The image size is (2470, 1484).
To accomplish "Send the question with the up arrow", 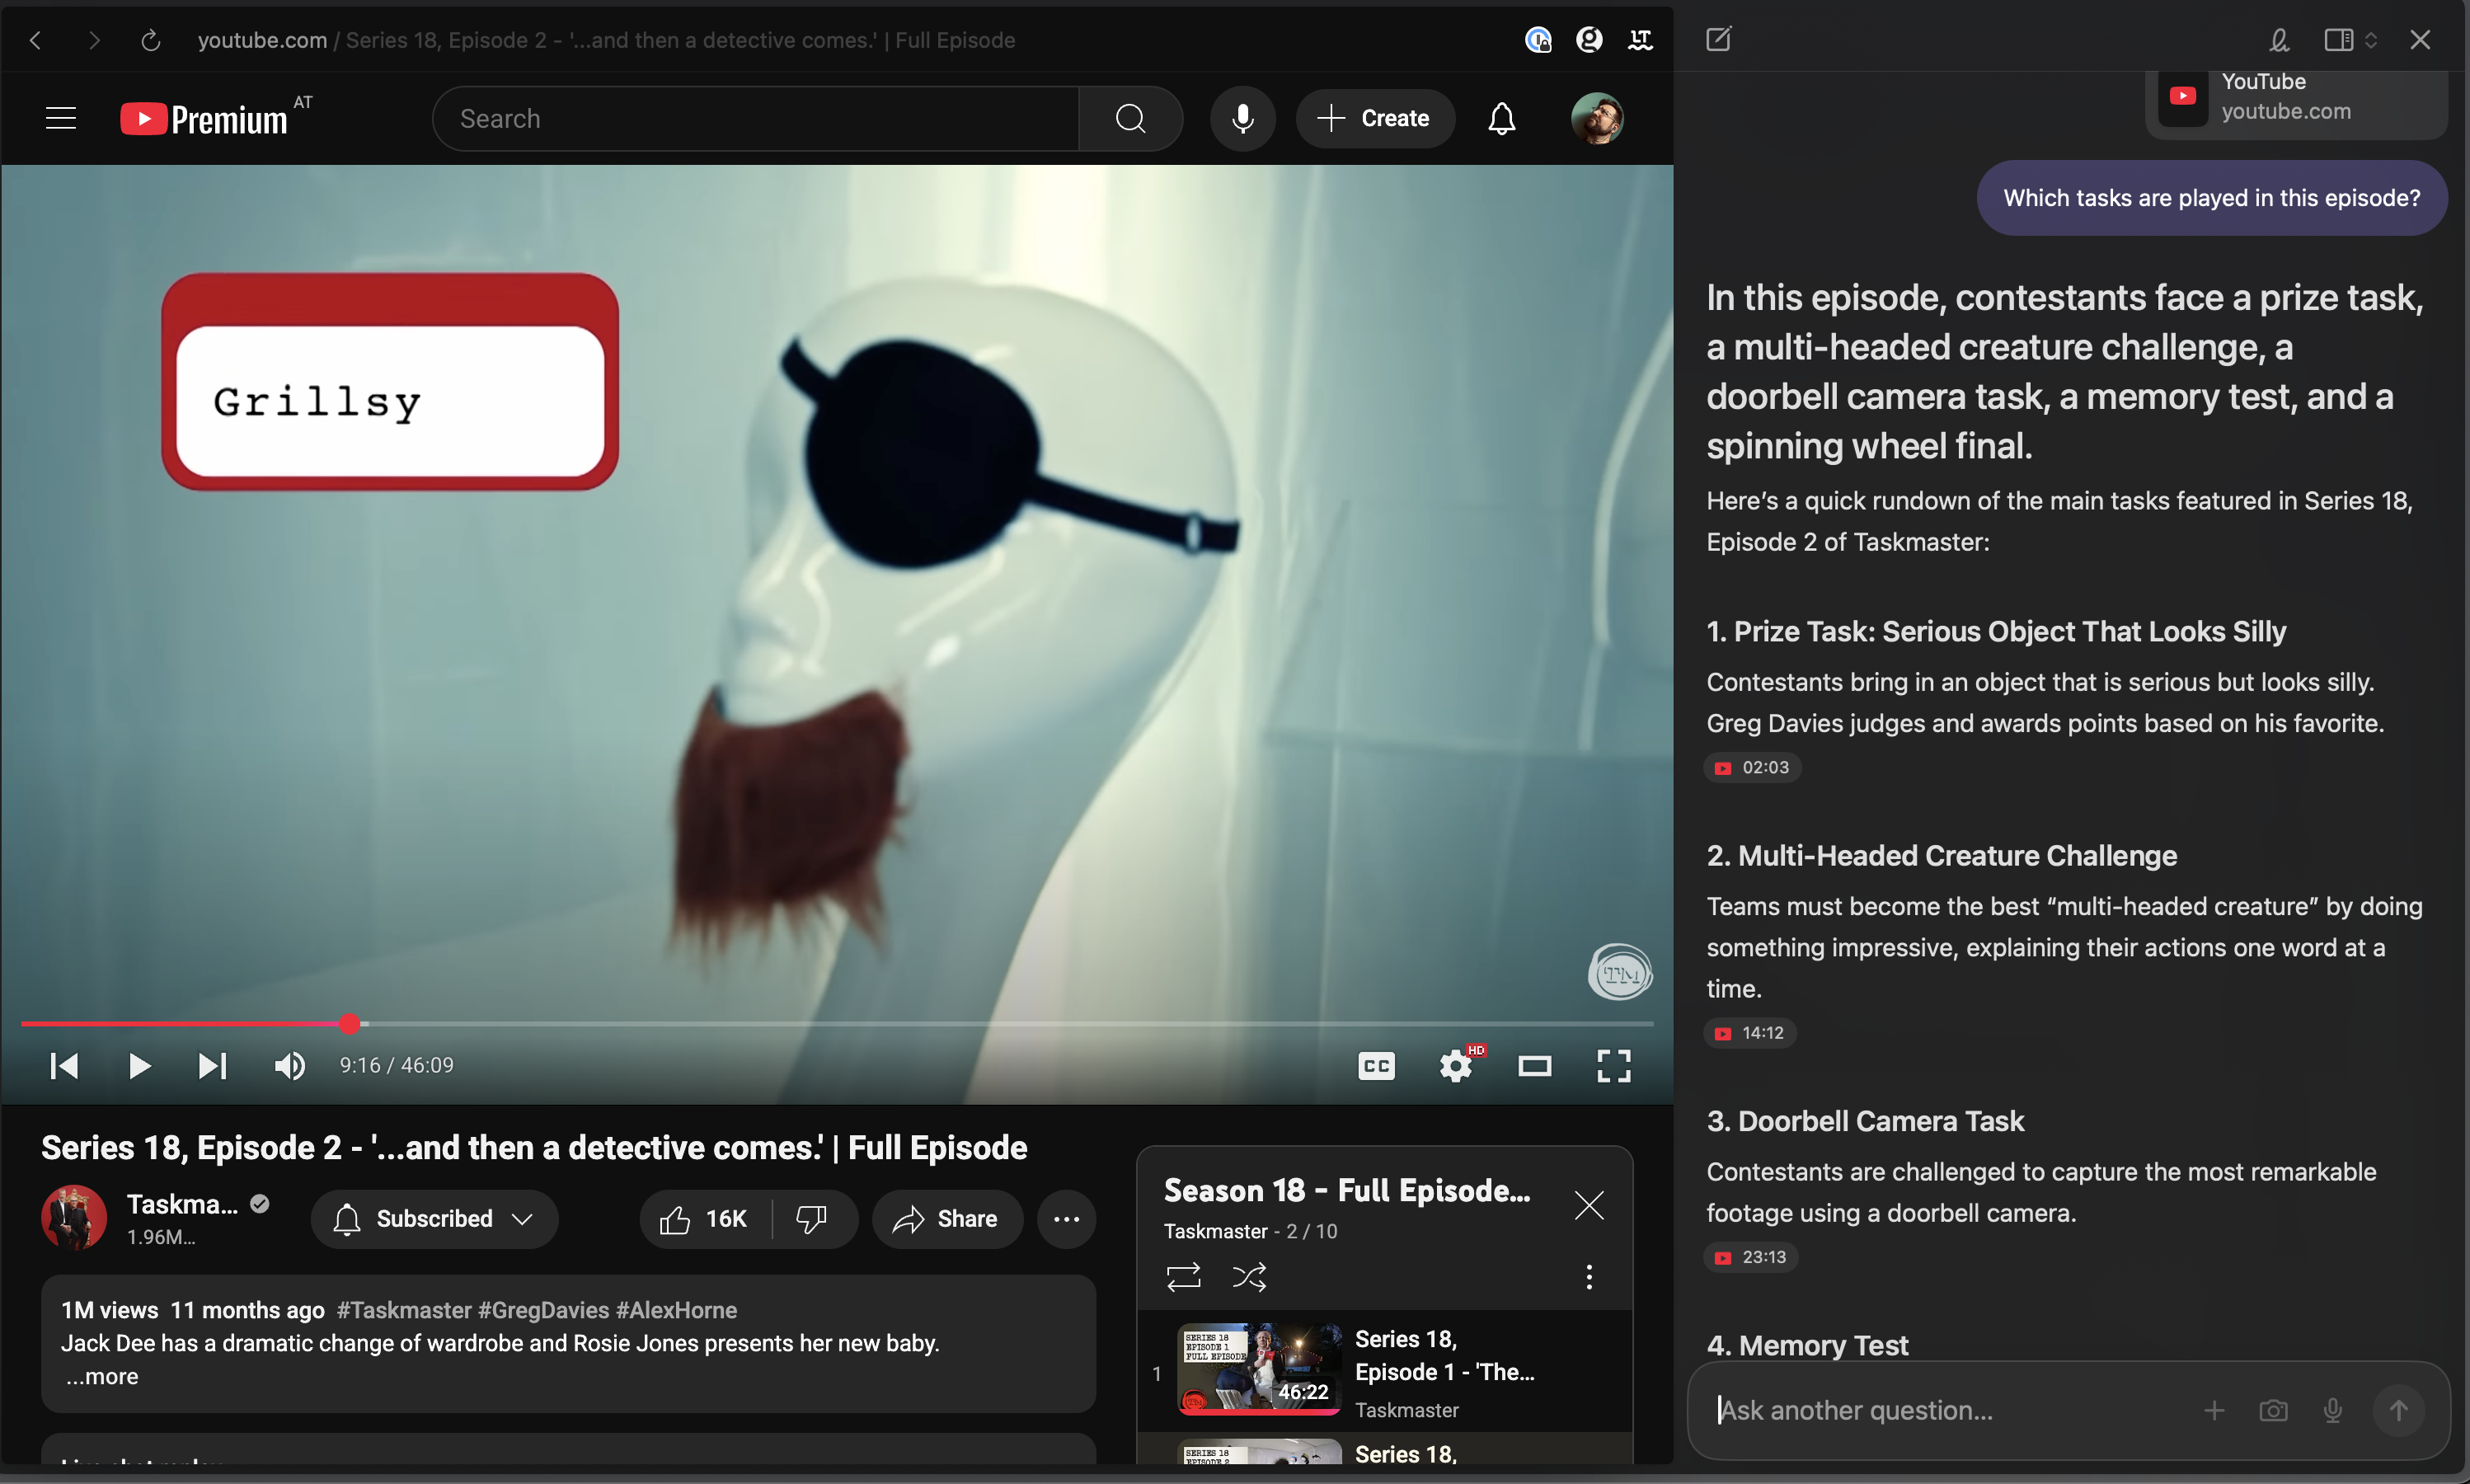I will pos(2398,1410).
